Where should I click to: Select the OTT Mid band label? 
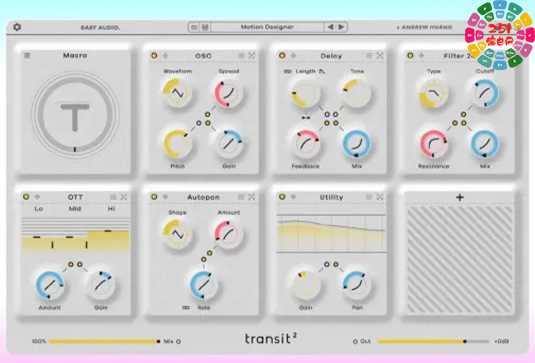[x=75, y=208]
